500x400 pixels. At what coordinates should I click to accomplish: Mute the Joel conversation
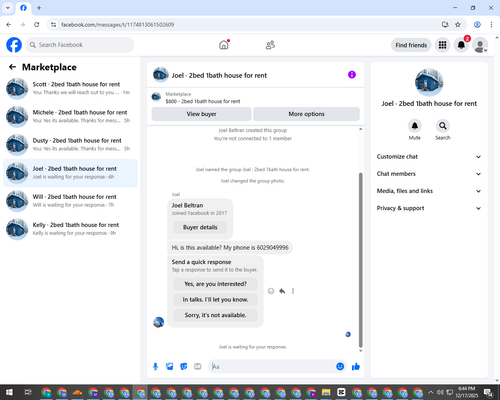(415, 126)
